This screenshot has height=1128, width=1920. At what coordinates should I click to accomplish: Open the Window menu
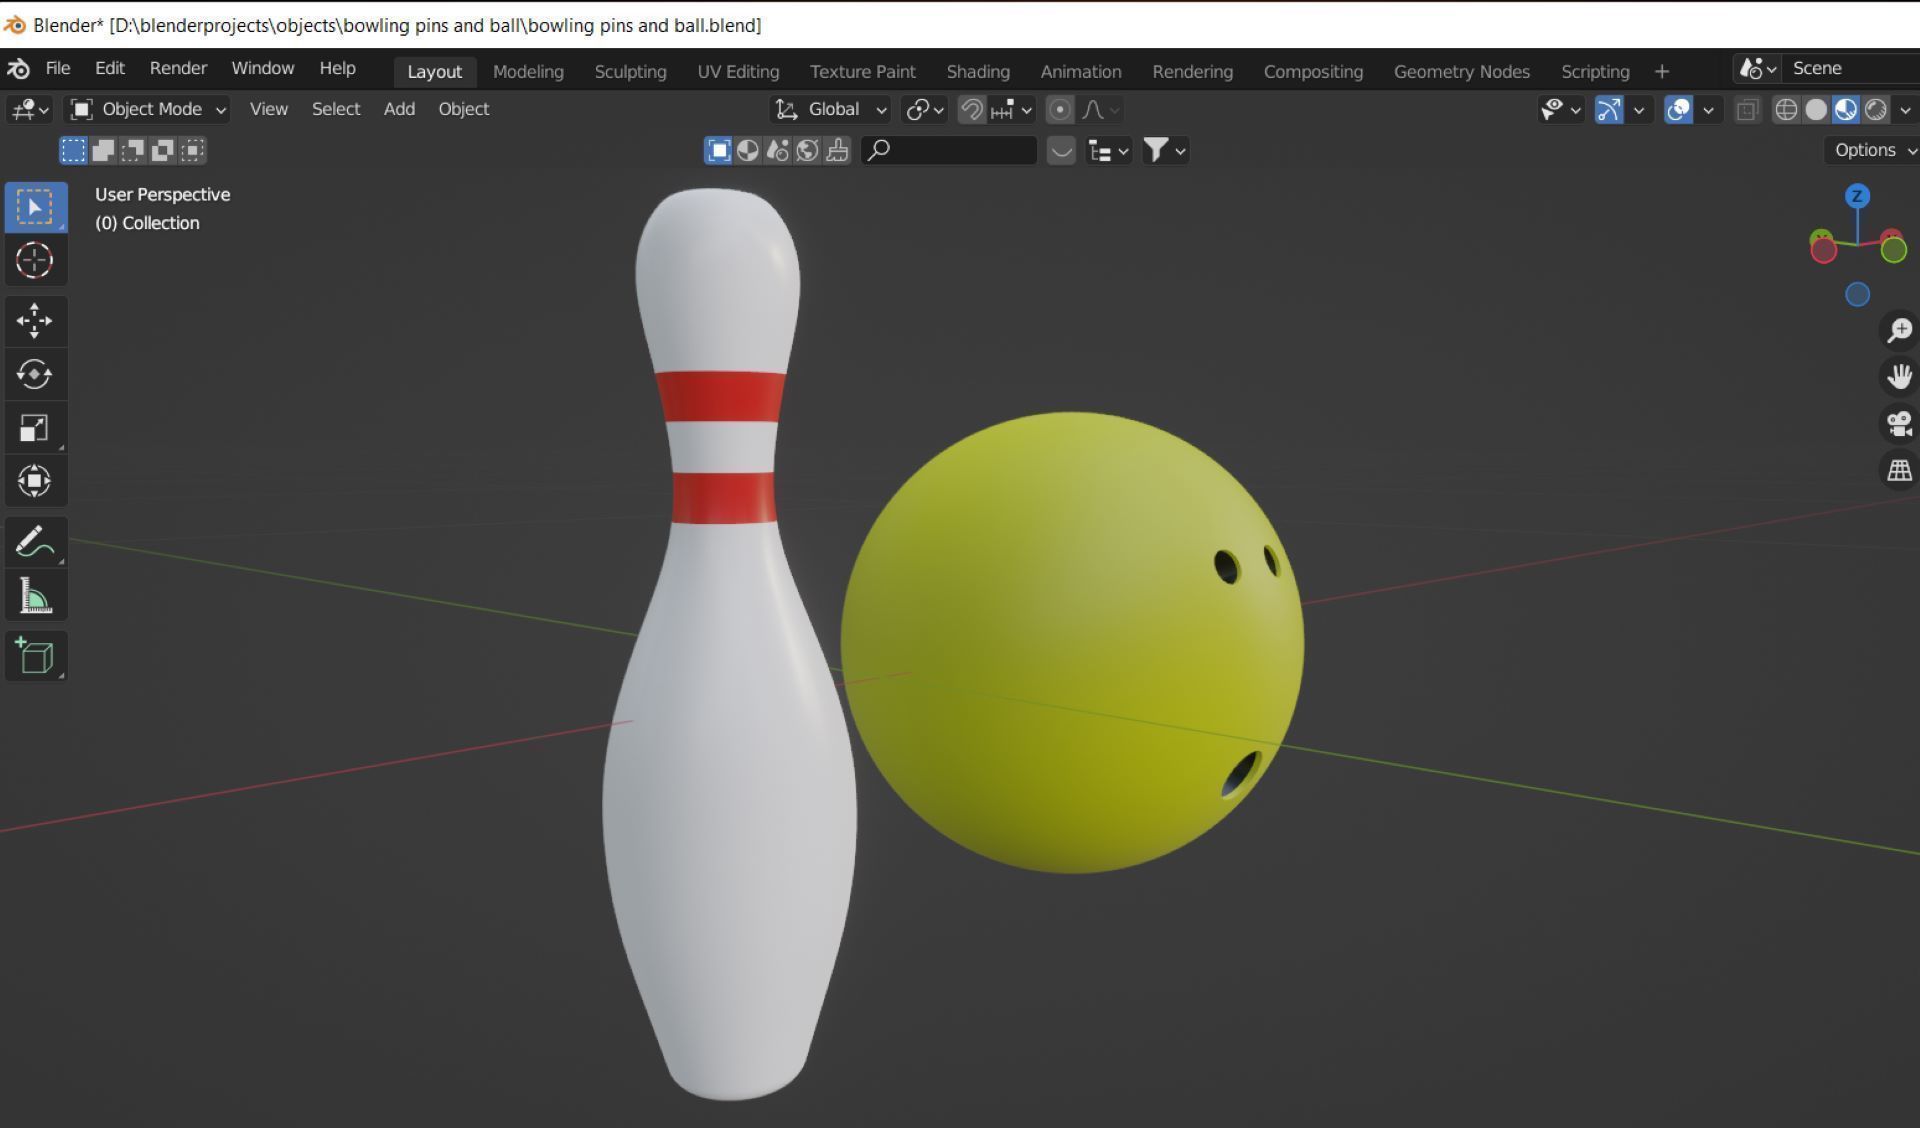tap(262, 68)
